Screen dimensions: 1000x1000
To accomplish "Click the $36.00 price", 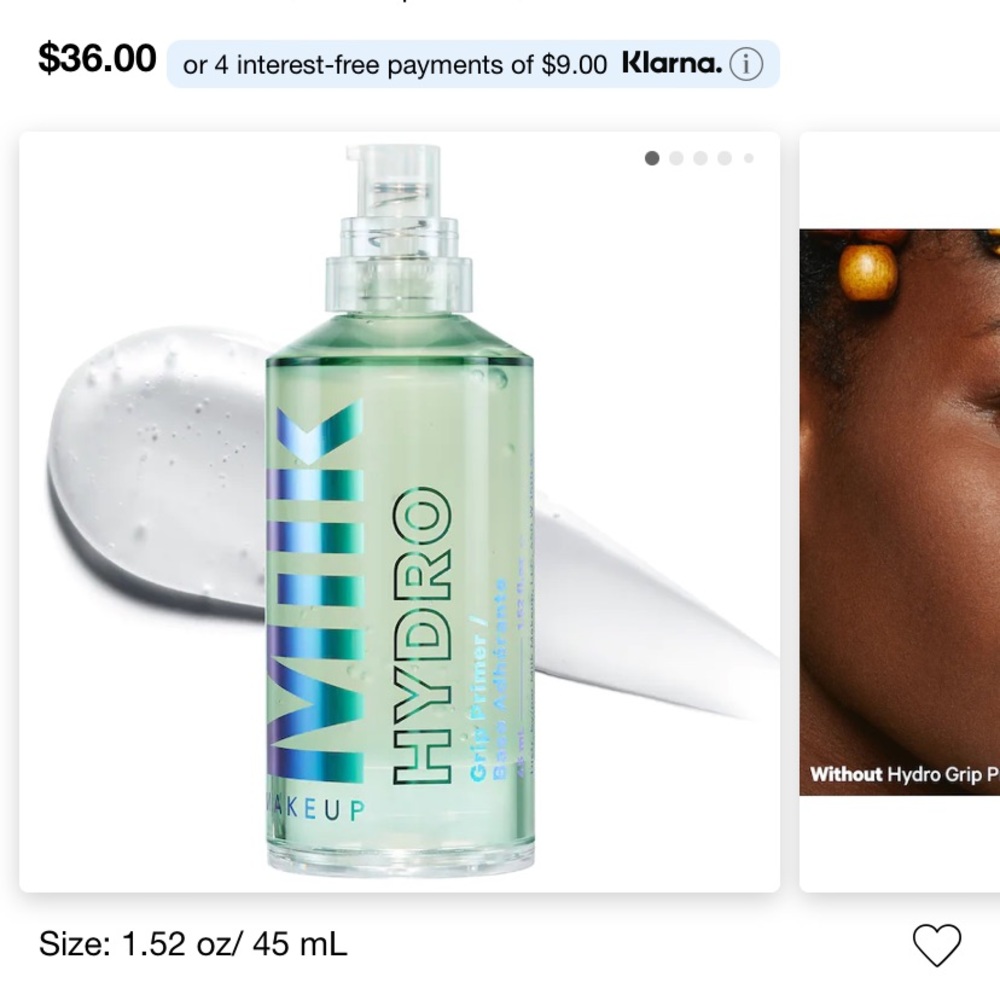I will coord(97,58).
